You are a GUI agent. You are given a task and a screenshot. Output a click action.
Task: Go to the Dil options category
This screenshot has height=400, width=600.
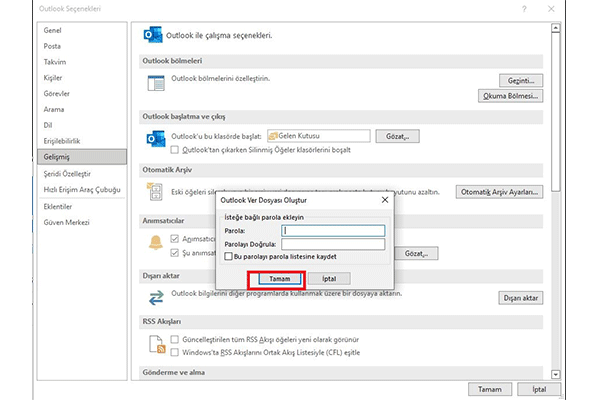(47, 125)
